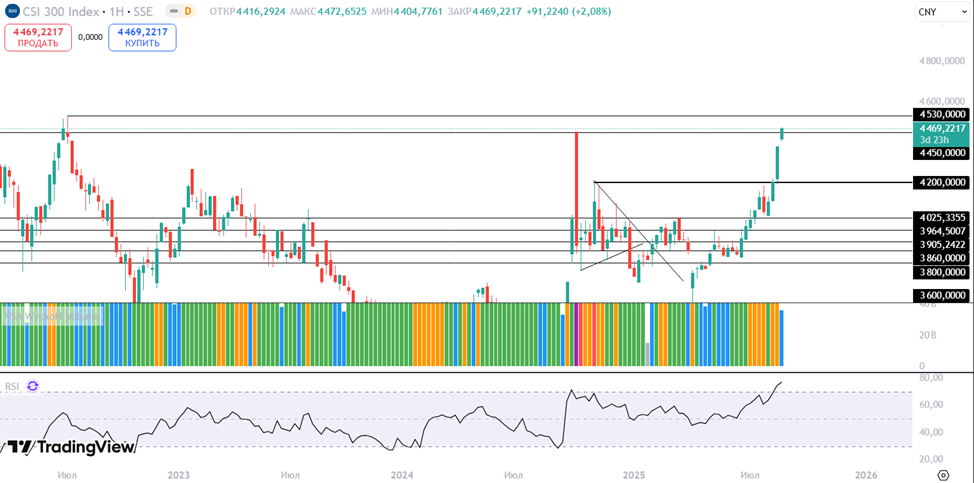Click the 4530,0000 horizontal line price label
The width and height of the screenshot is (974, 483).
941,115
